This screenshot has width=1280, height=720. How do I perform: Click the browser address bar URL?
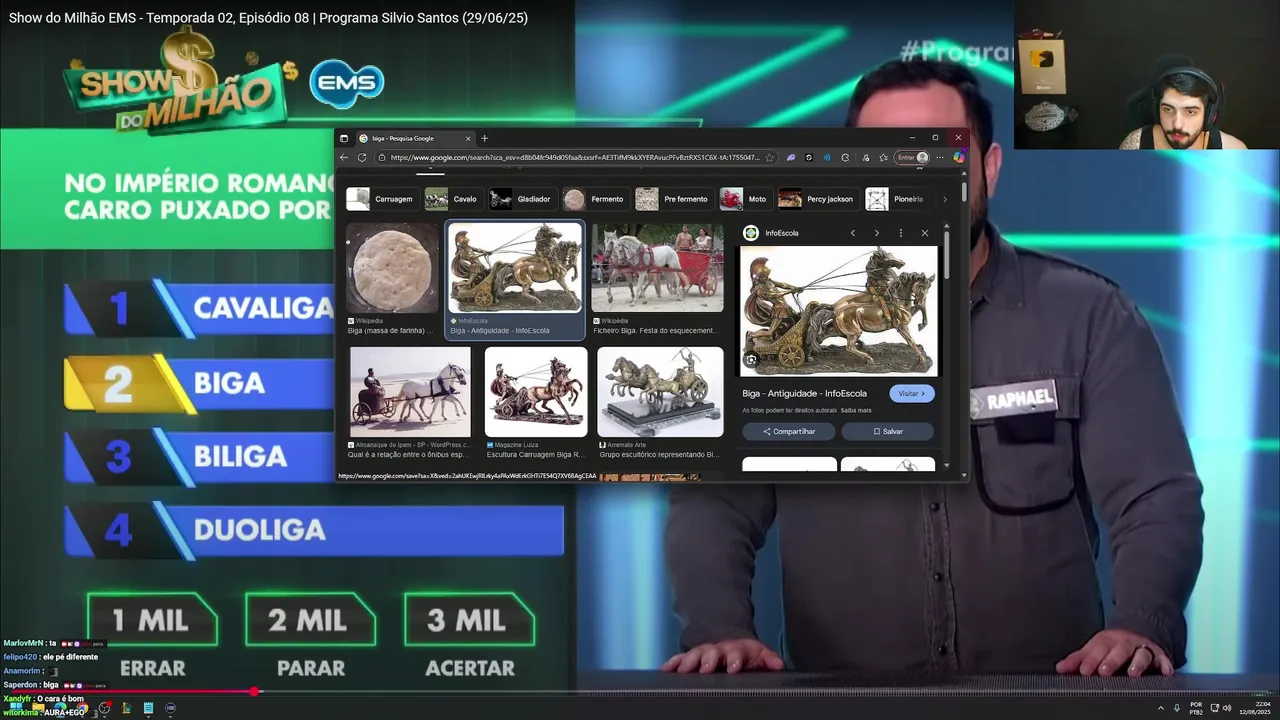point(575,157)
